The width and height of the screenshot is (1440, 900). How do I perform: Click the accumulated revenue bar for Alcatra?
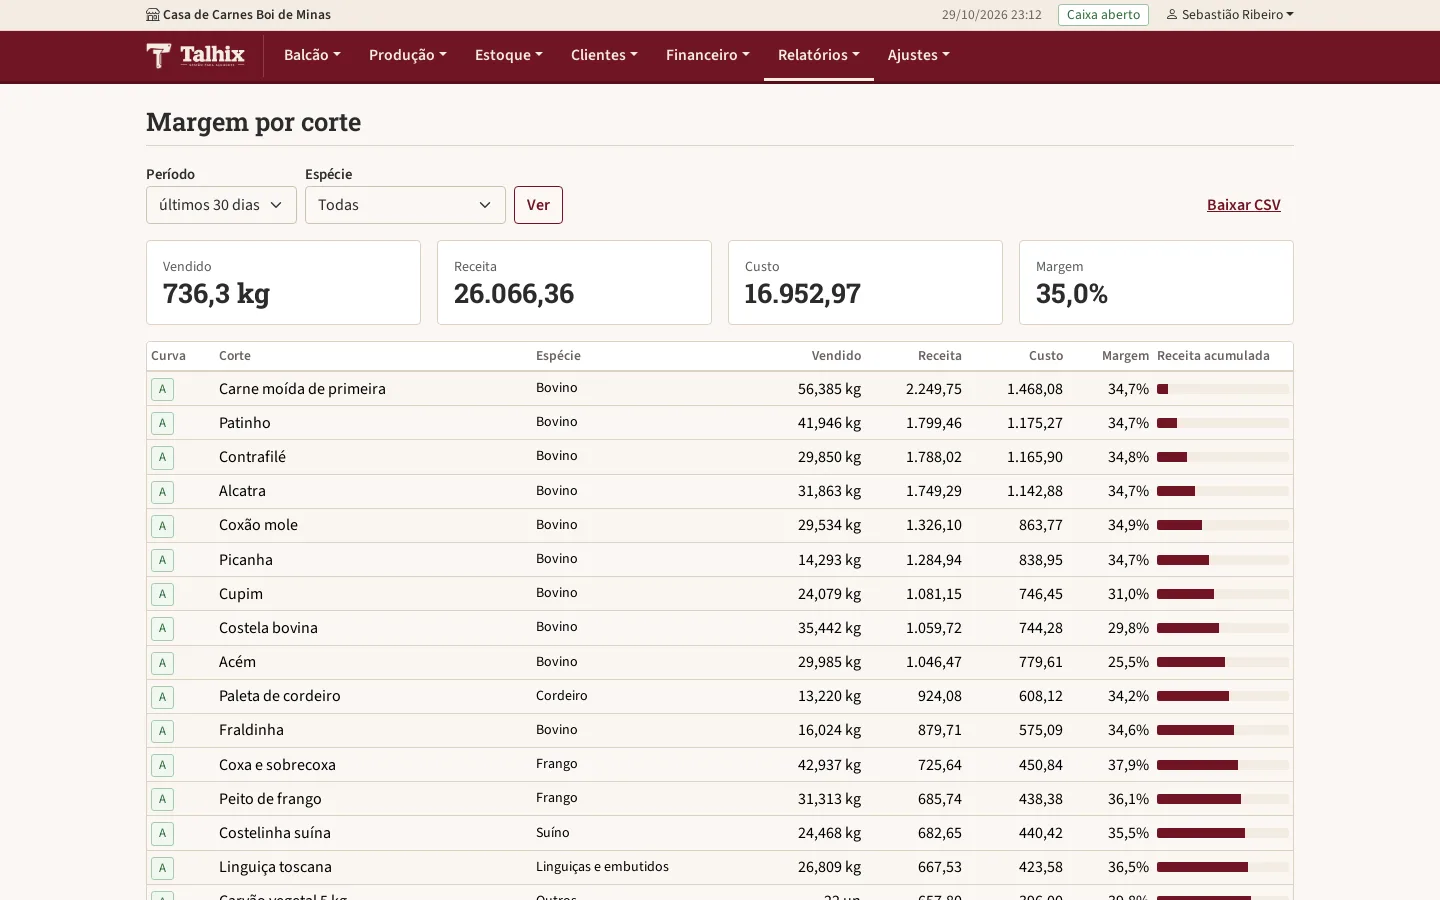(1223, 491)
